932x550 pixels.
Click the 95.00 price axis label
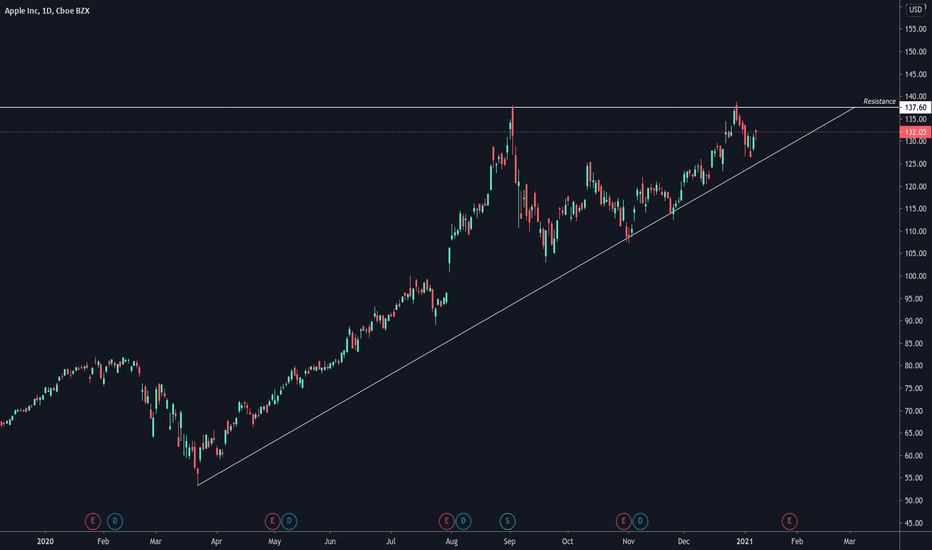[x=915, y=298]
